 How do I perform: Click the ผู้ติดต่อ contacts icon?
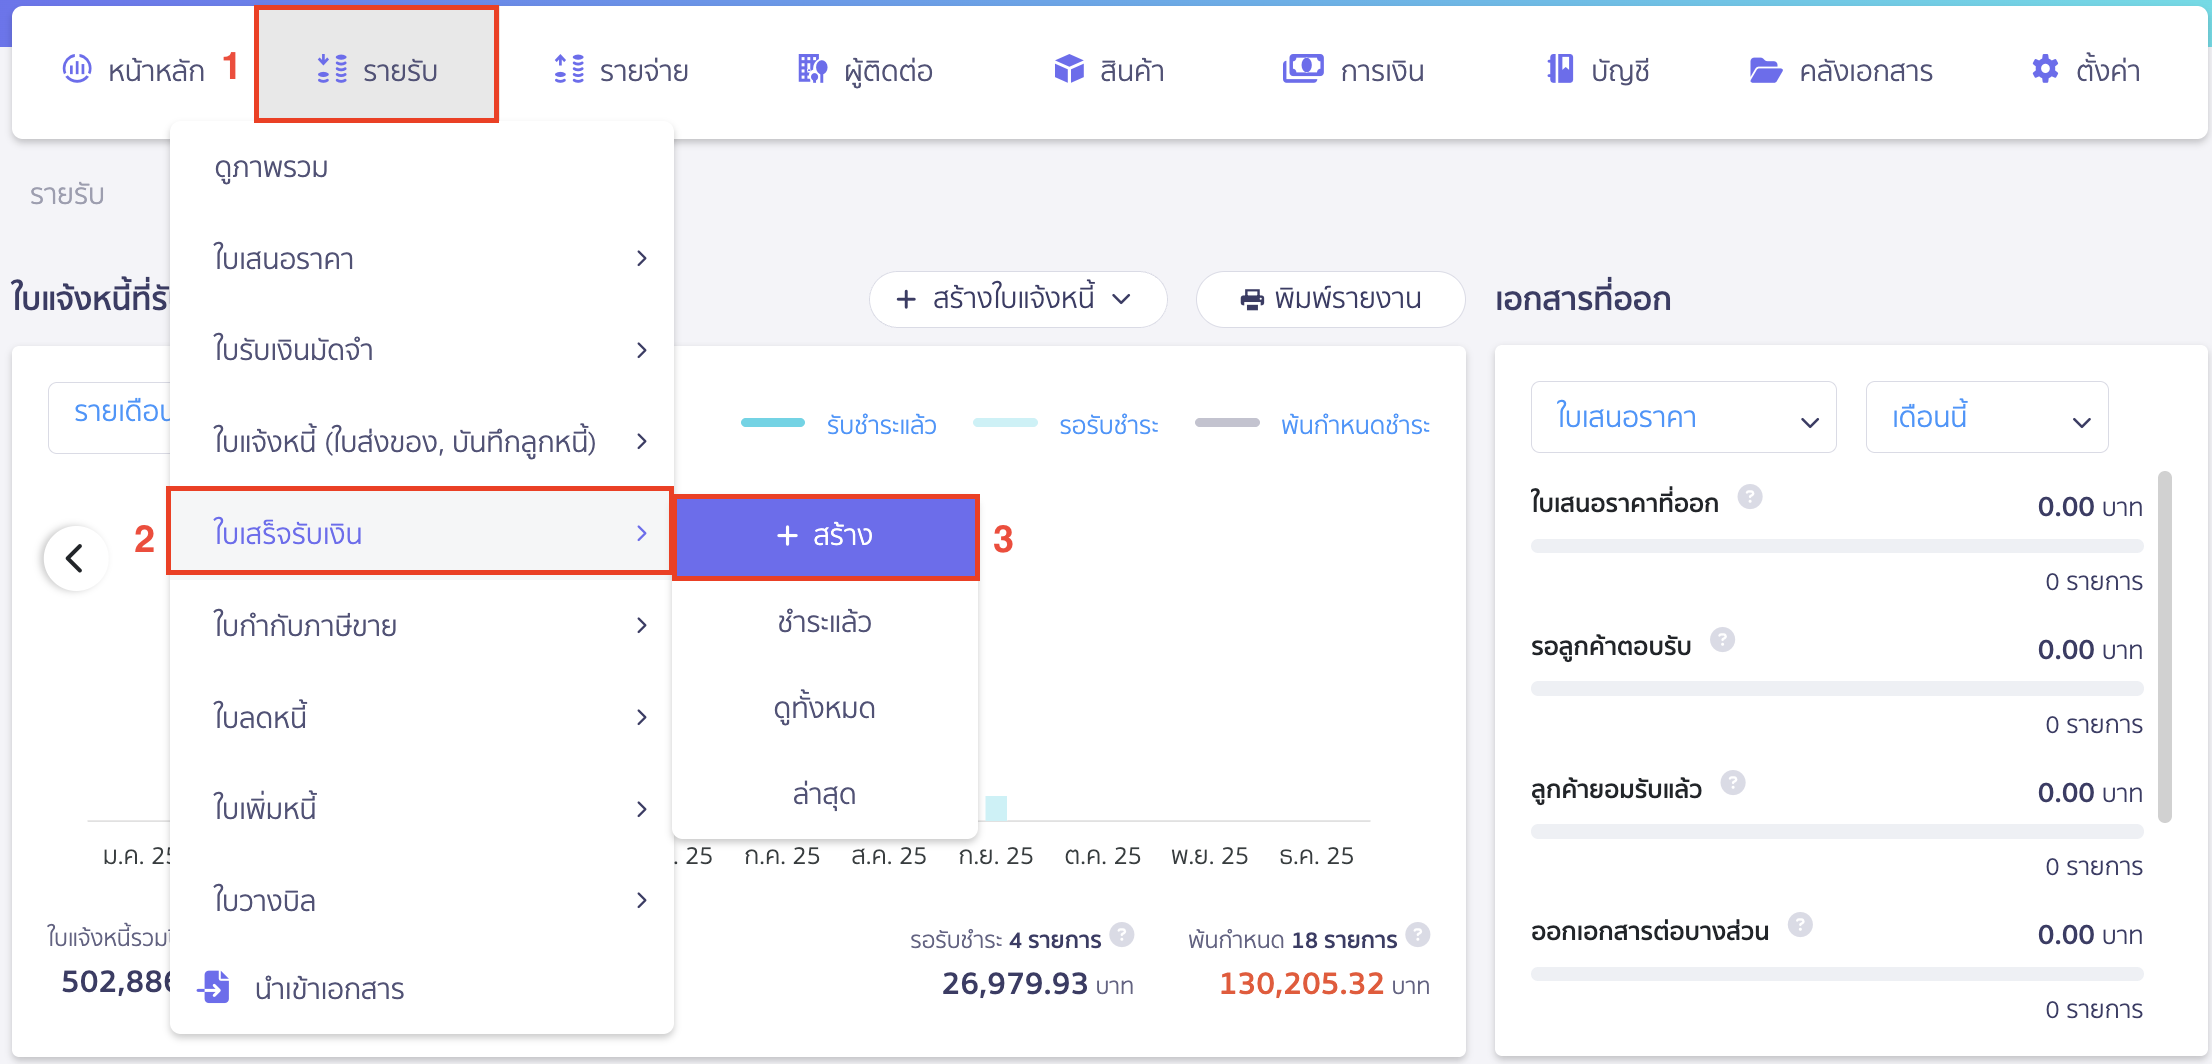(x=811, y=69)
